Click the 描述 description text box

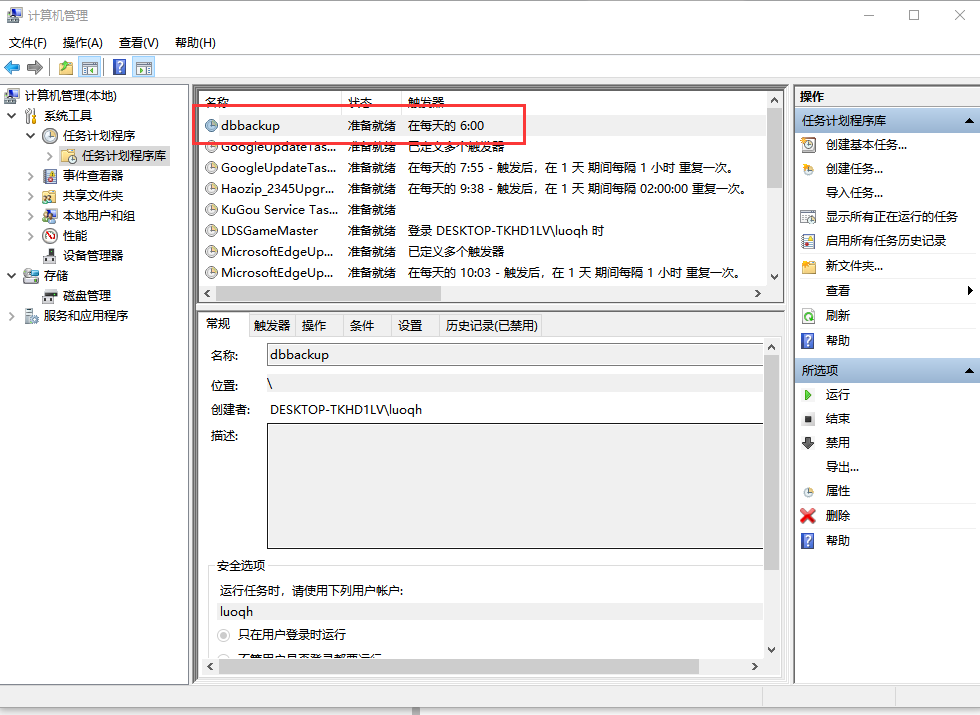515,486
